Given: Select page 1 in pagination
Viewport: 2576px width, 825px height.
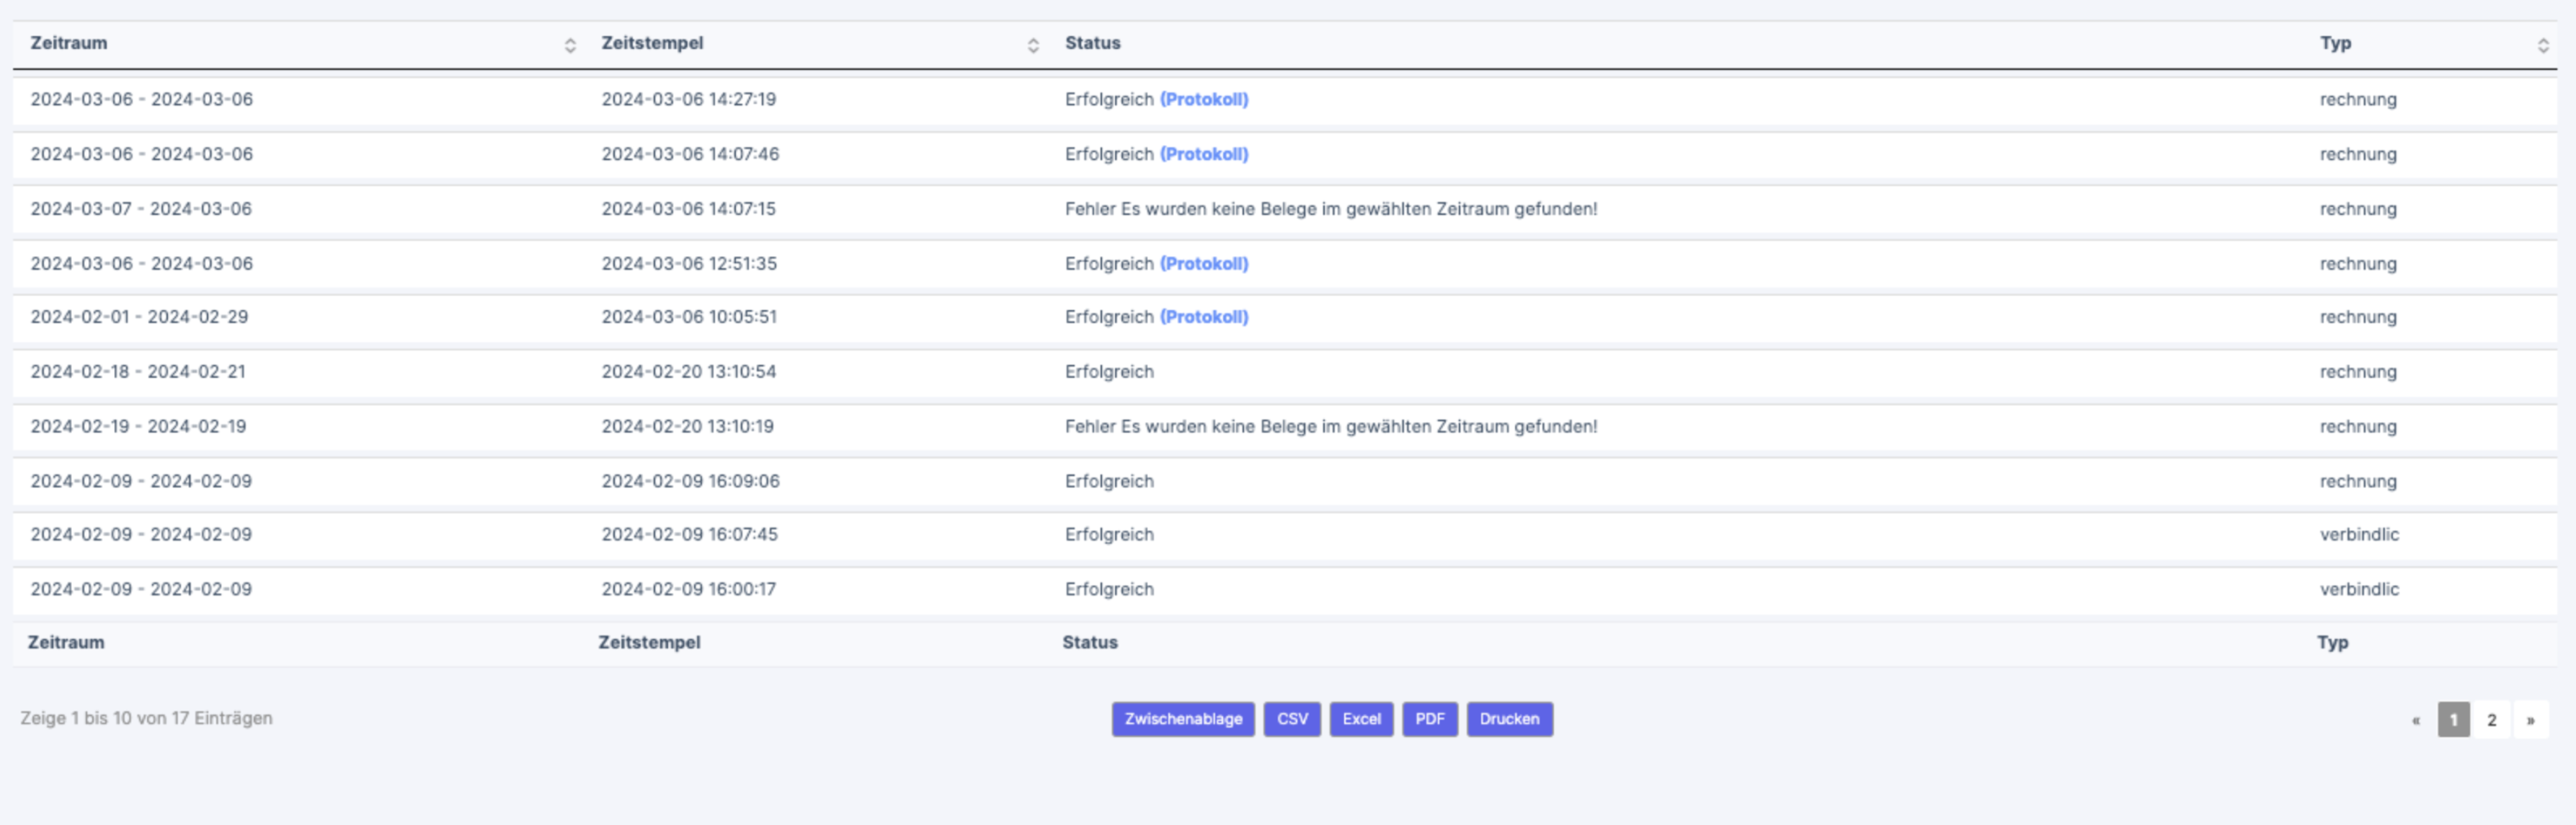Looking at the screenshot, I should click(2453, 720).
